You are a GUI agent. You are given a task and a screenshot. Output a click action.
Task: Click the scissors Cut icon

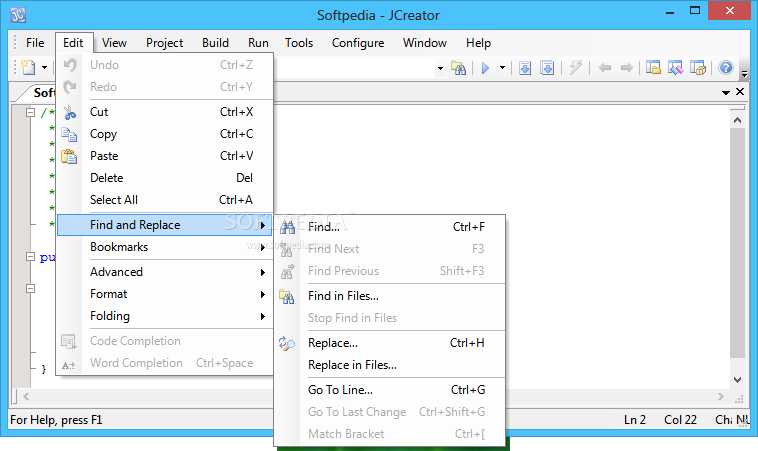(x=70, y=112)
